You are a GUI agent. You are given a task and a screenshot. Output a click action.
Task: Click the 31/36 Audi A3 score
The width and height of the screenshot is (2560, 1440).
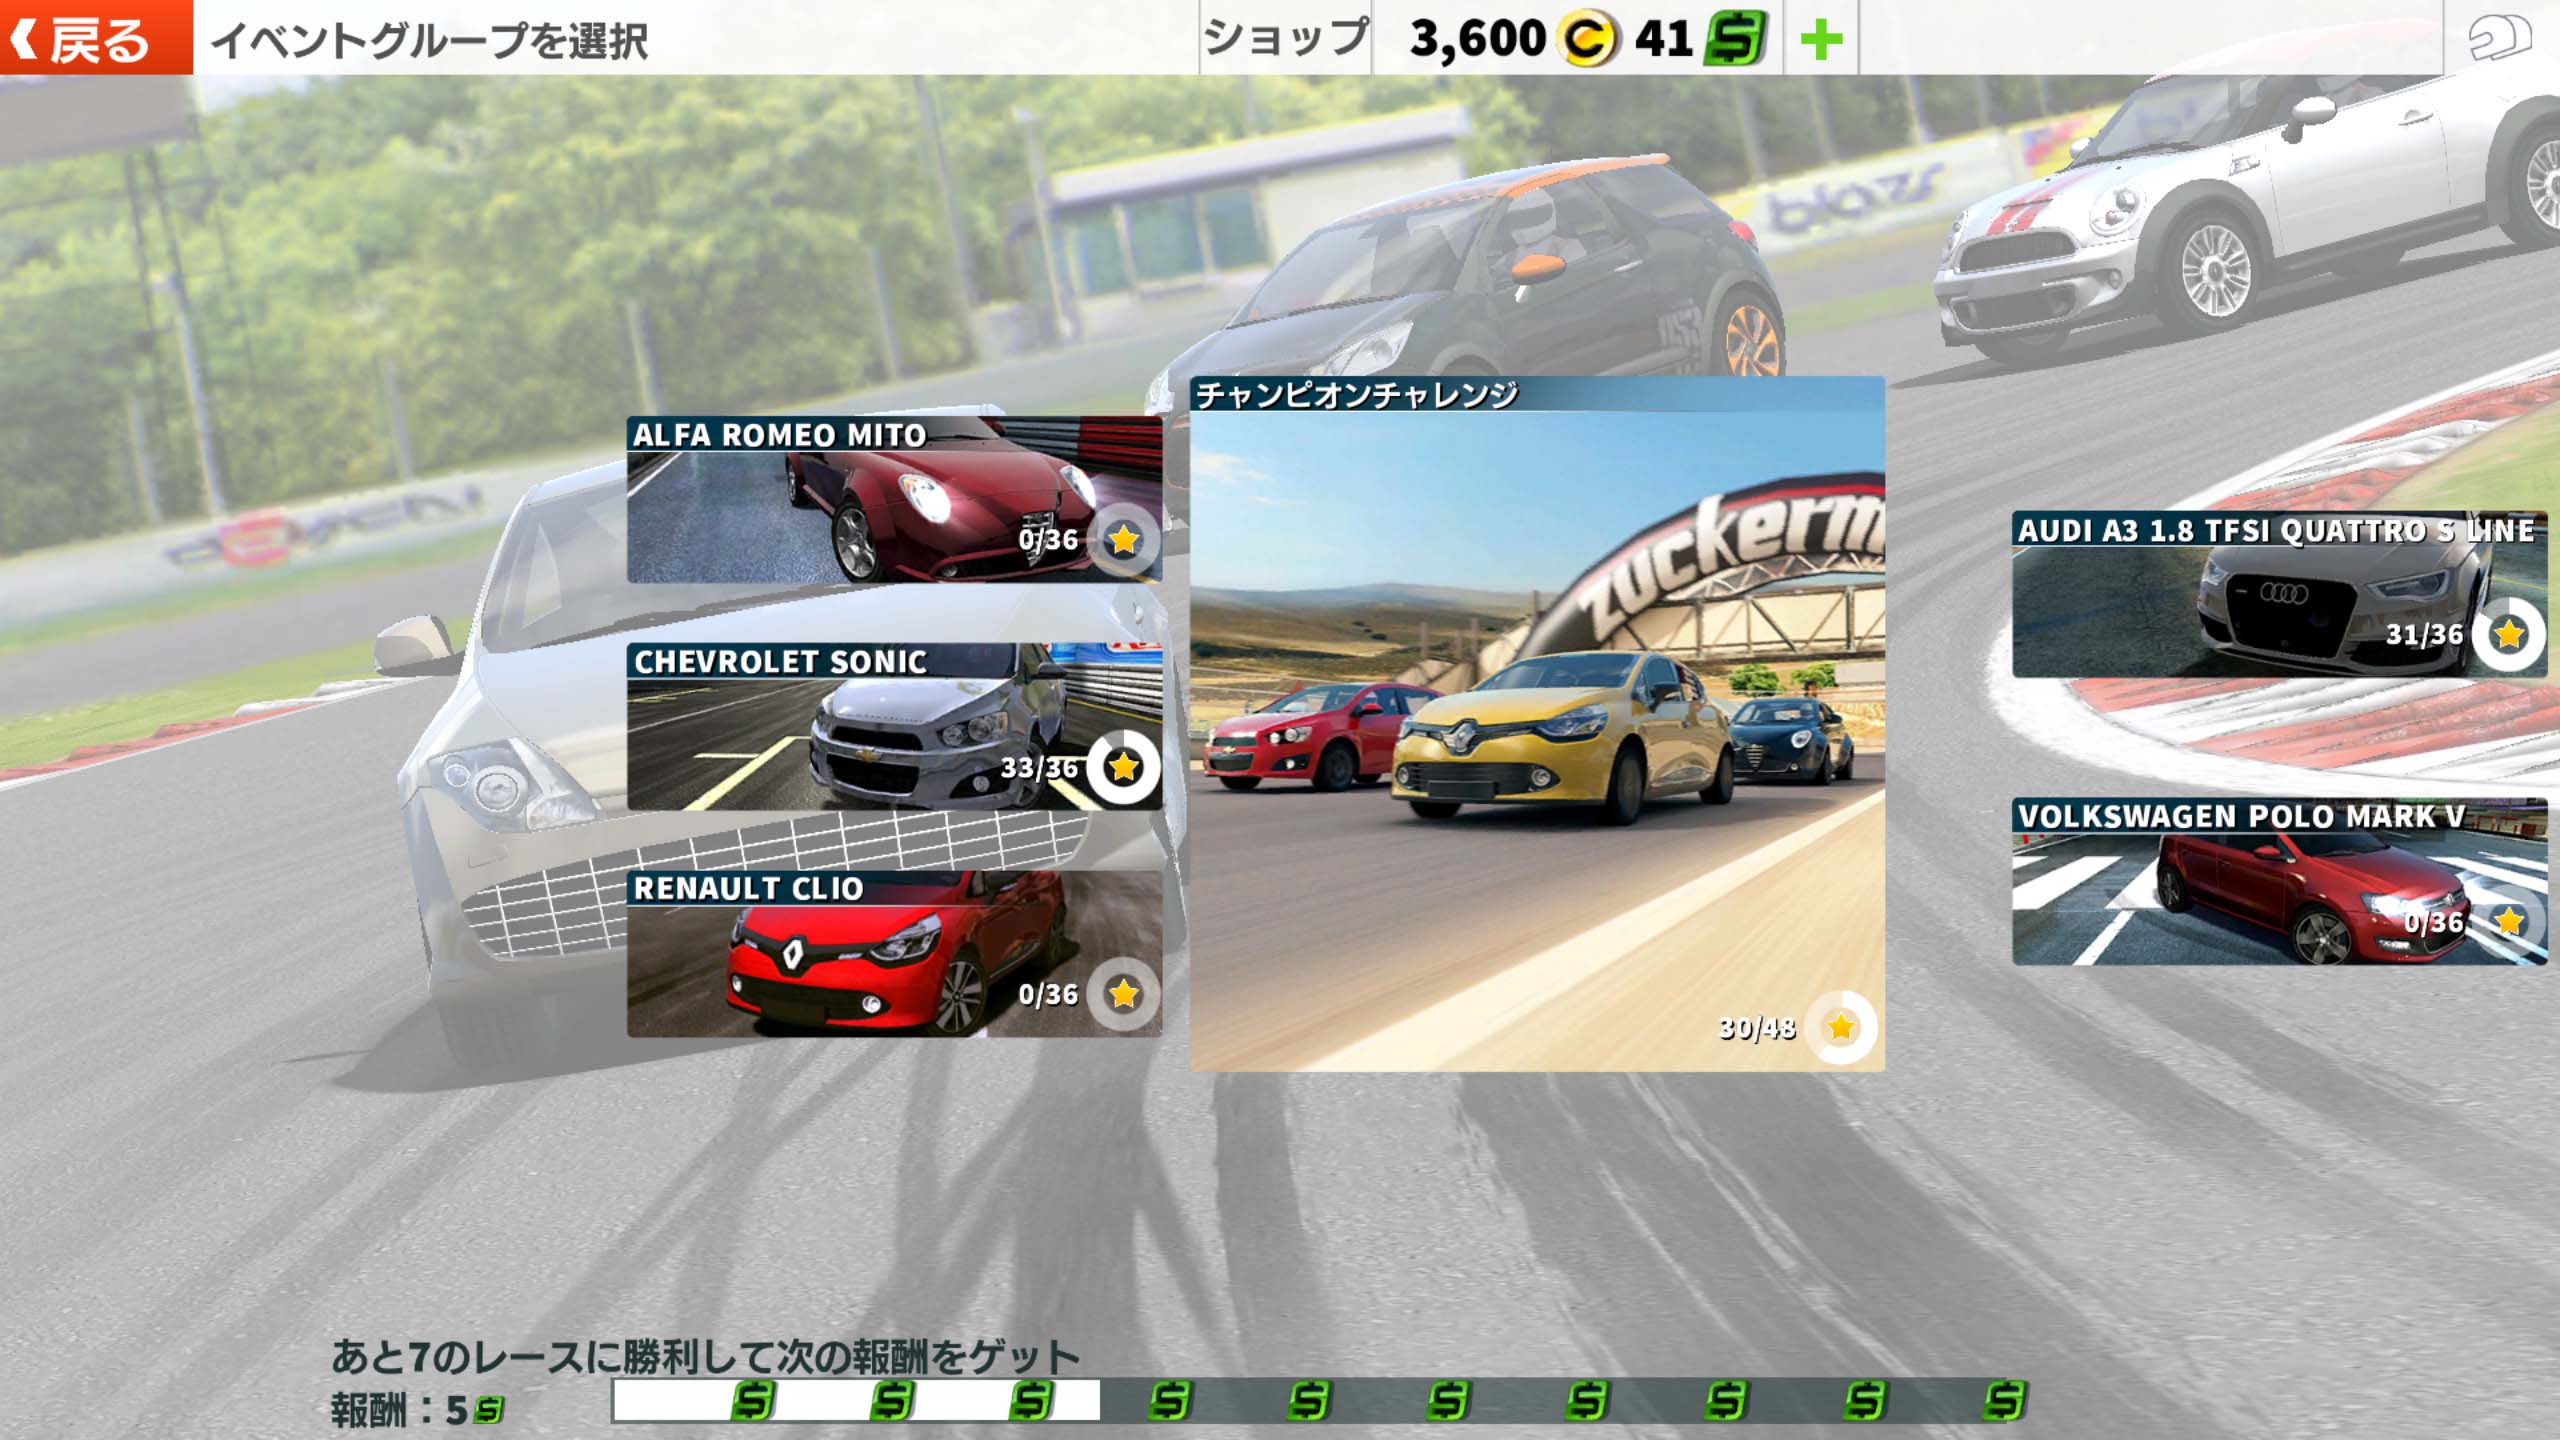[x=2424, y=635]
